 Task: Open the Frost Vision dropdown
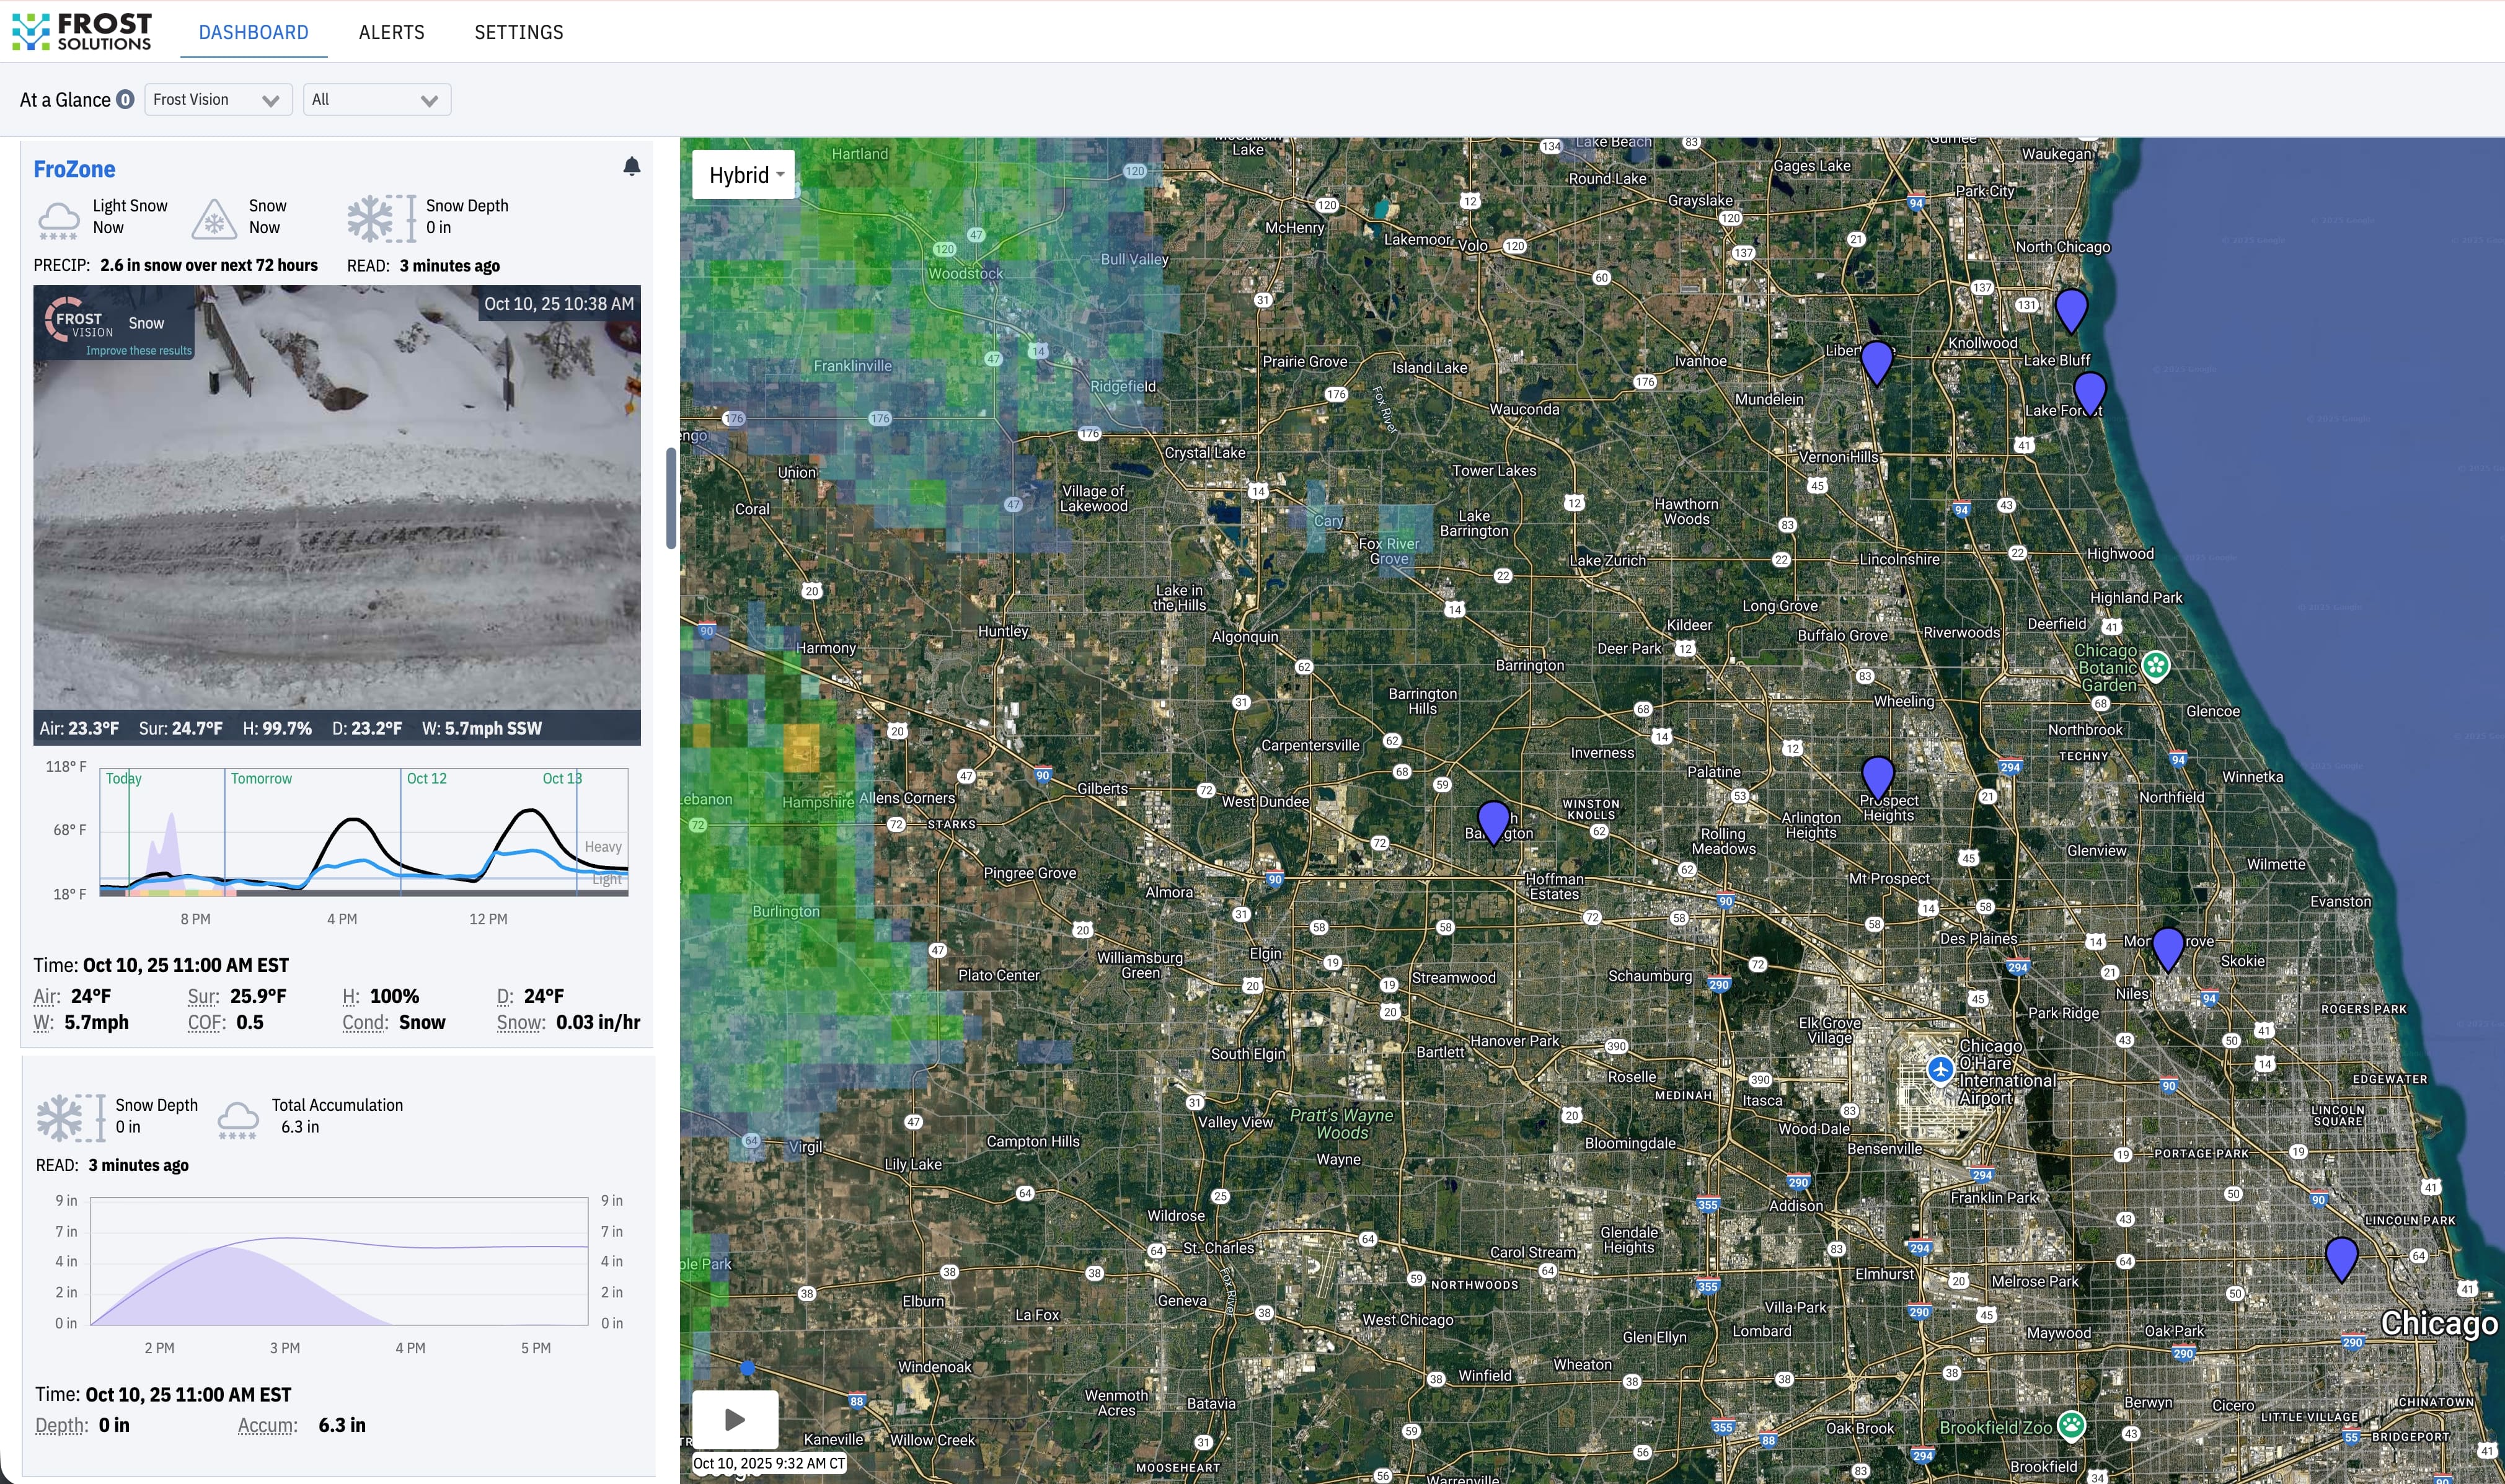[x=217, y=99]
